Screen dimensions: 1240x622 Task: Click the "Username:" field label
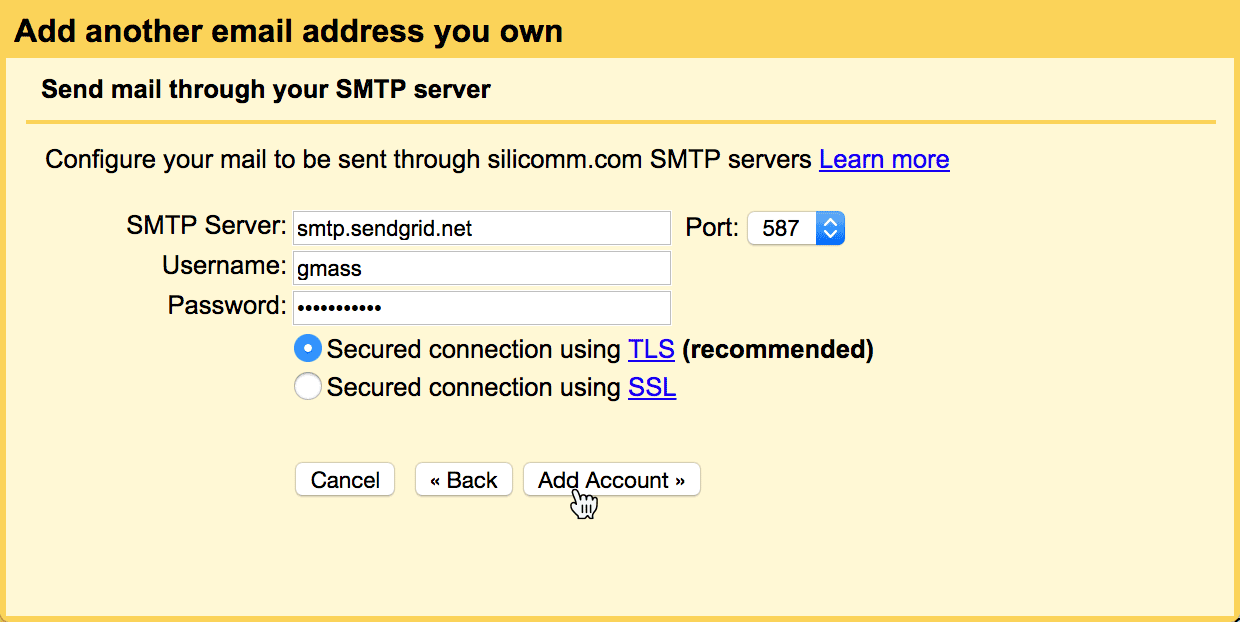[x=224, y=266]
